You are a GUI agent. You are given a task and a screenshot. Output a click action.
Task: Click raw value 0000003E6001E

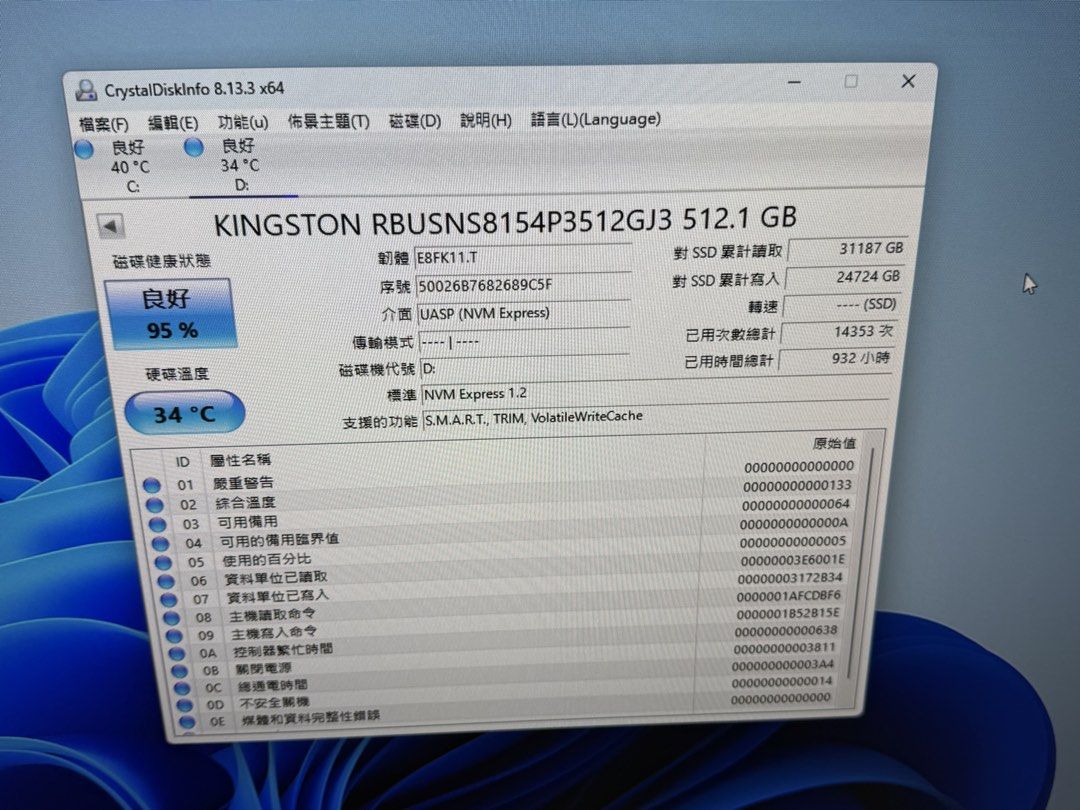click(x=792, y=560)
